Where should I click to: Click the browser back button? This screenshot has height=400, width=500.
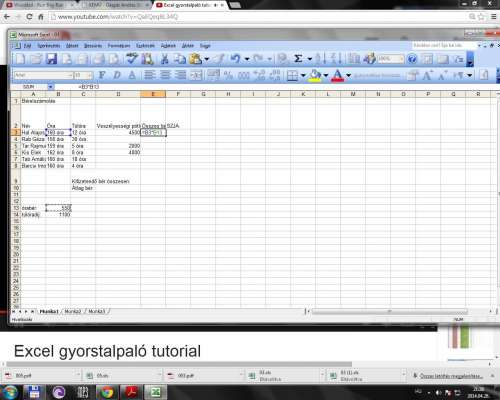[7, 17]
